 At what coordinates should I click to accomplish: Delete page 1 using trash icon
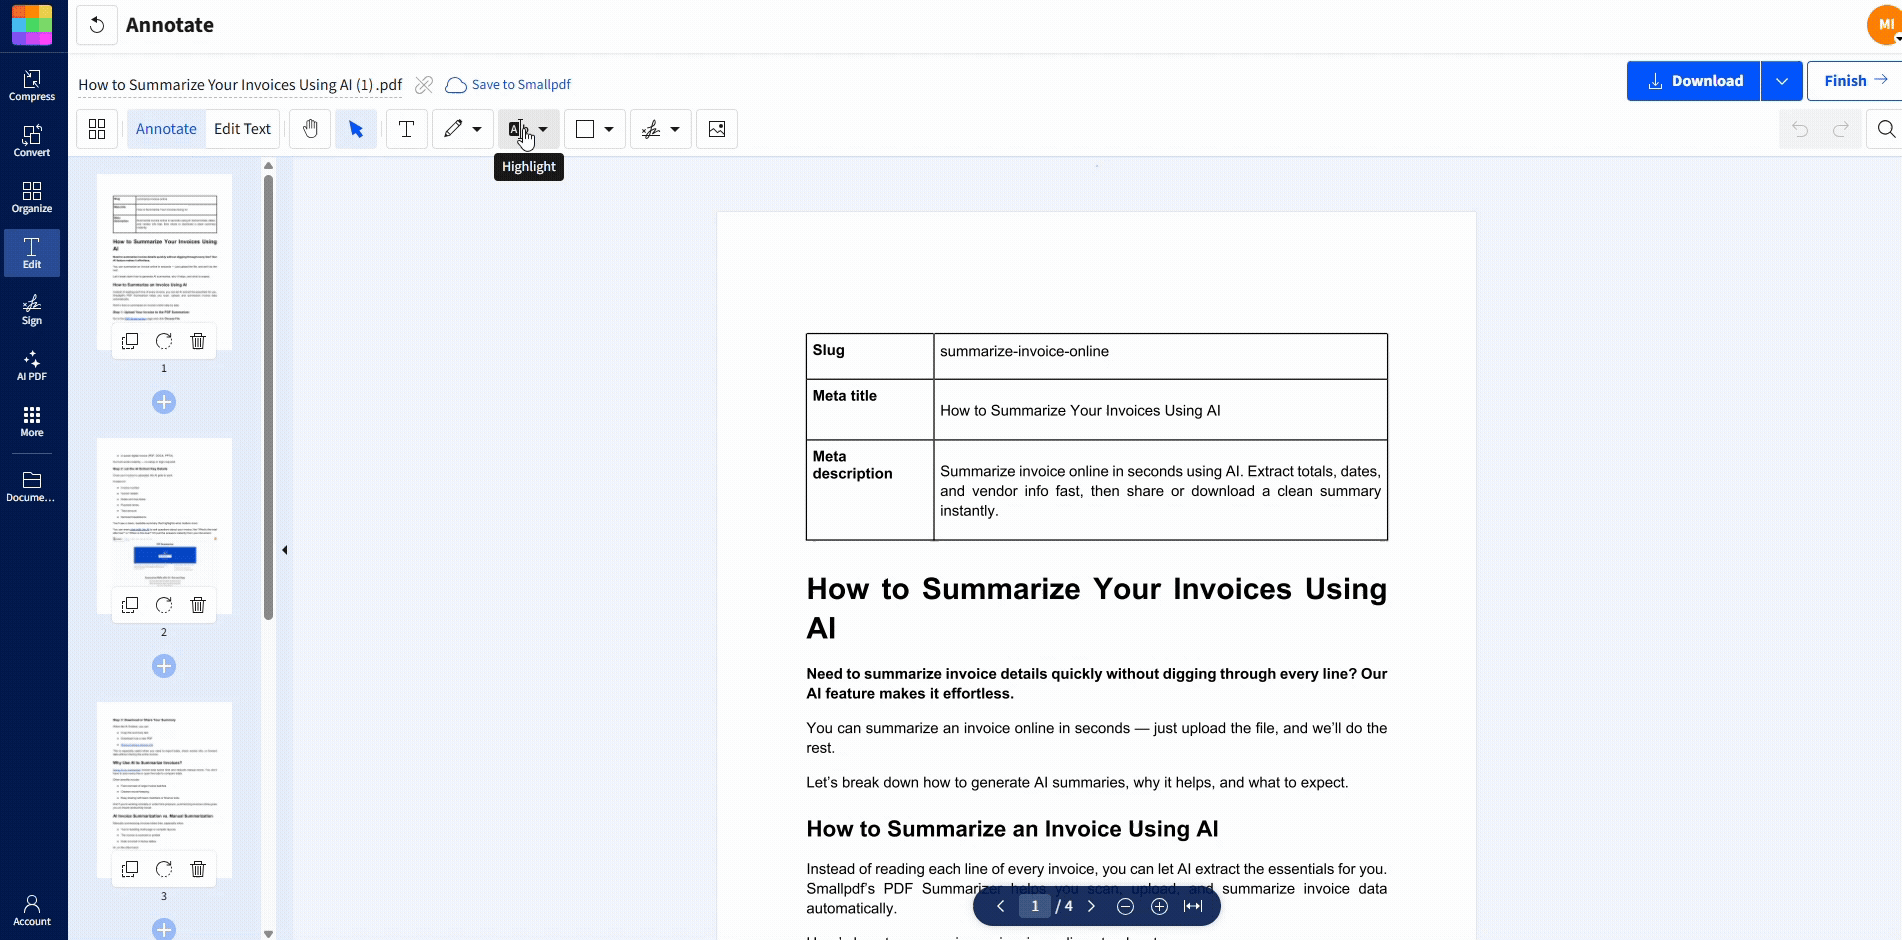pyautogui.click(x=198, y=341)
